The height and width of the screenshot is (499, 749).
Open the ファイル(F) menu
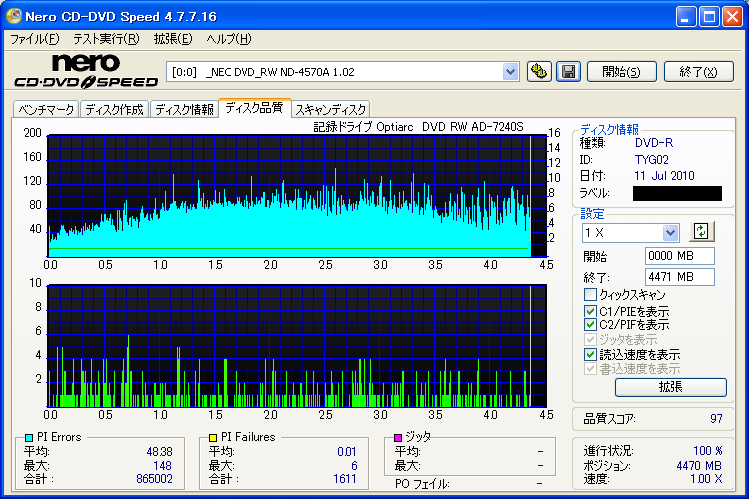click(34, 39)
